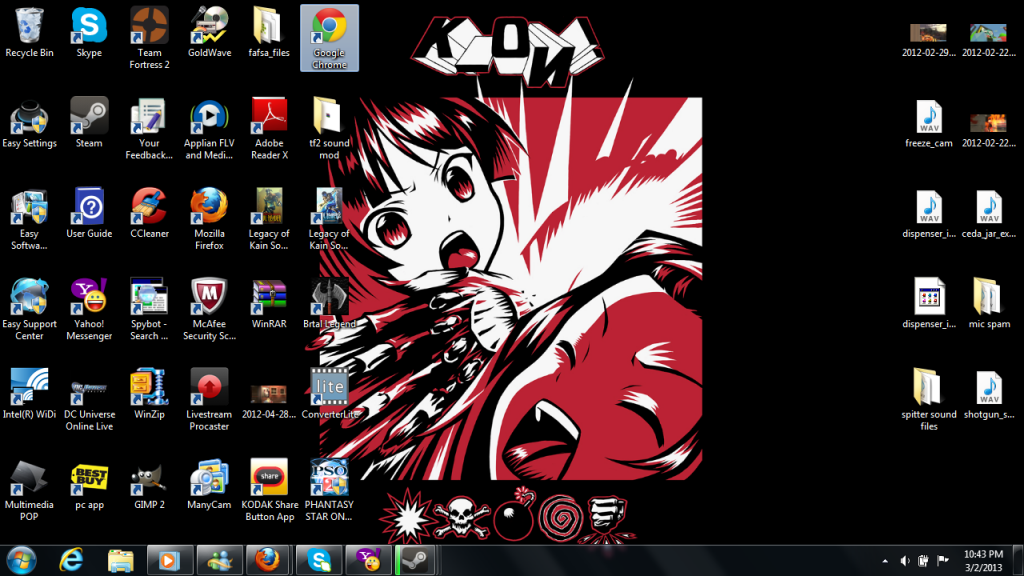Viewport: 1024px width, 576px height.
Task: Open Internet Explorer from the taskbar
Action: (72, 560)
